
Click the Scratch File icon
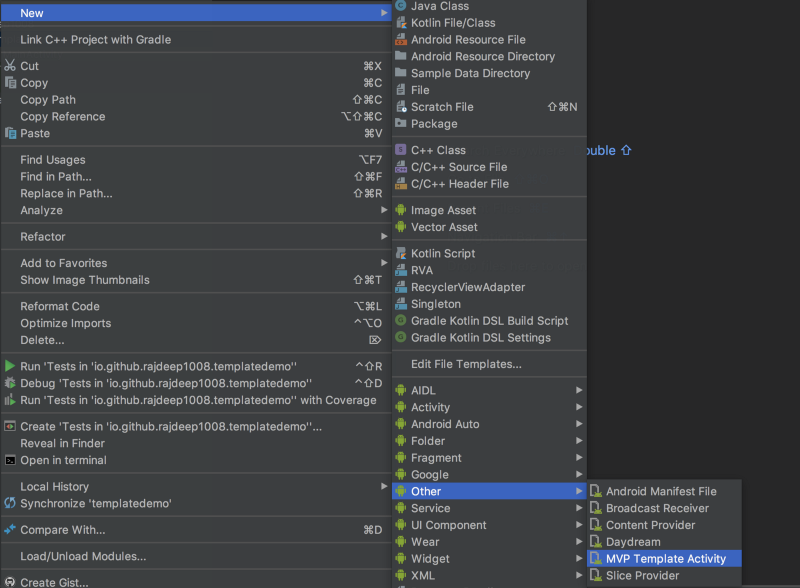point(401,107)
